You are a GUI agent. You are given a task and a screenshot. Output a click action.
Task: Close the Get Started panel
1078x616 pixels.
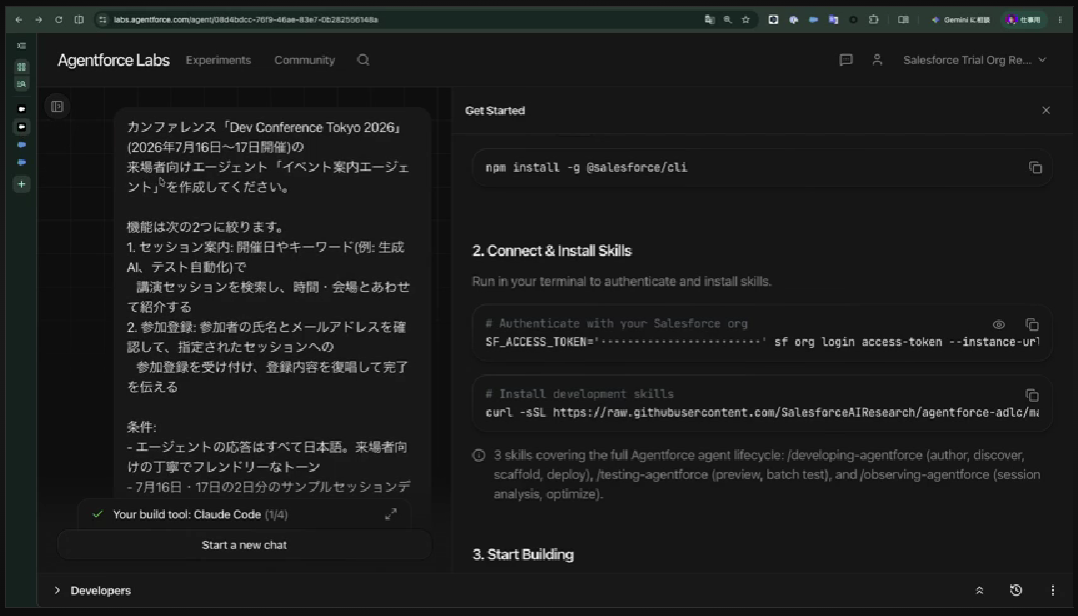pyautogui.click(x=1046, y=110)
